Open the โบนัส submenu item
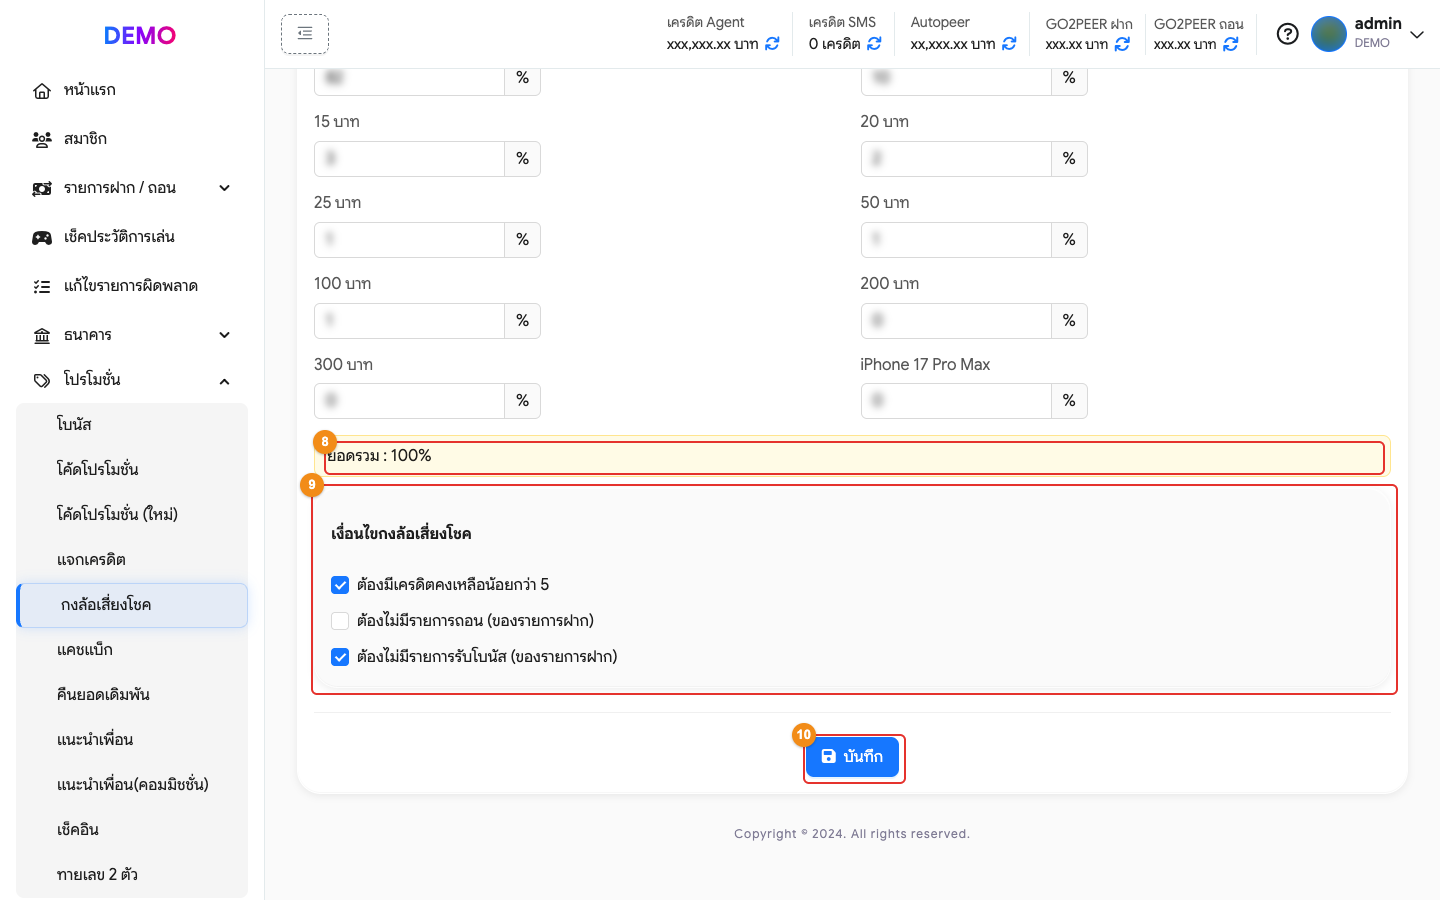 click(132, 424)
